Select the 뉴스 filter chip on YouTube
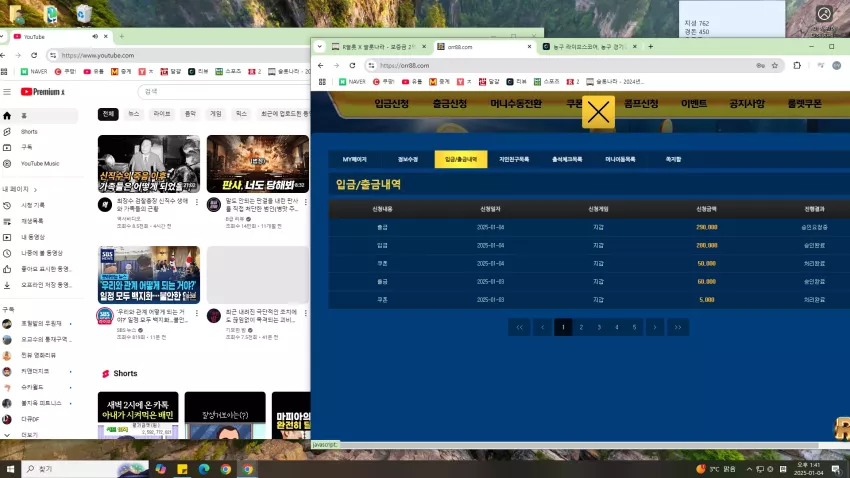 point(133,114)
